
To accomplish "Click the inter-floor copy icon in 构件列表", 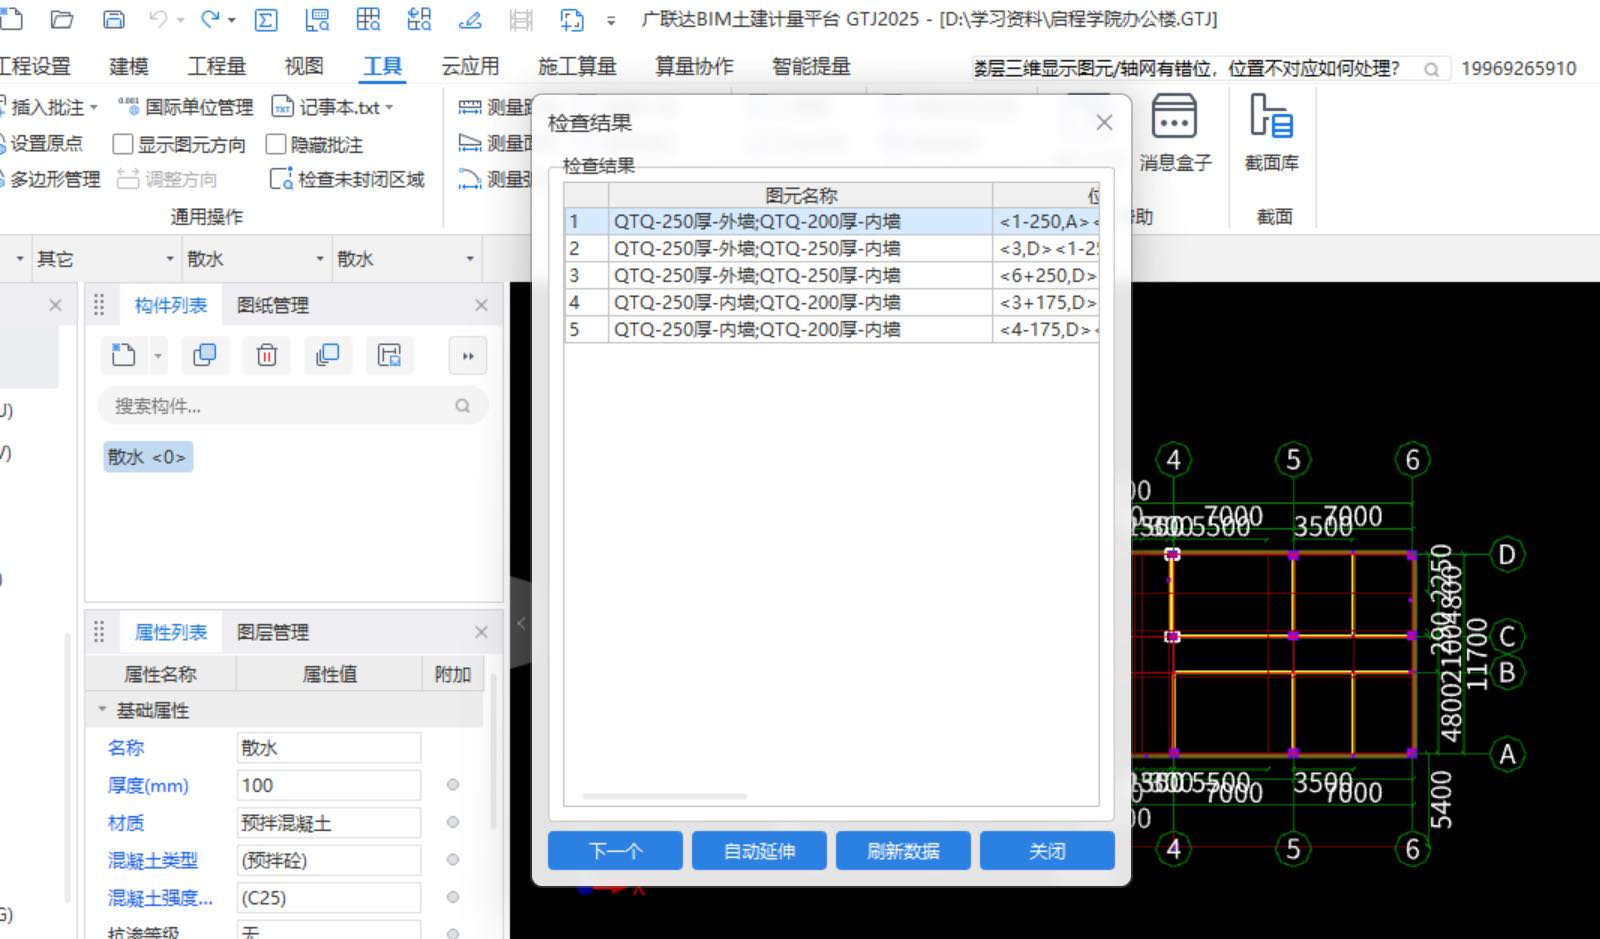I will coord(327,355).
